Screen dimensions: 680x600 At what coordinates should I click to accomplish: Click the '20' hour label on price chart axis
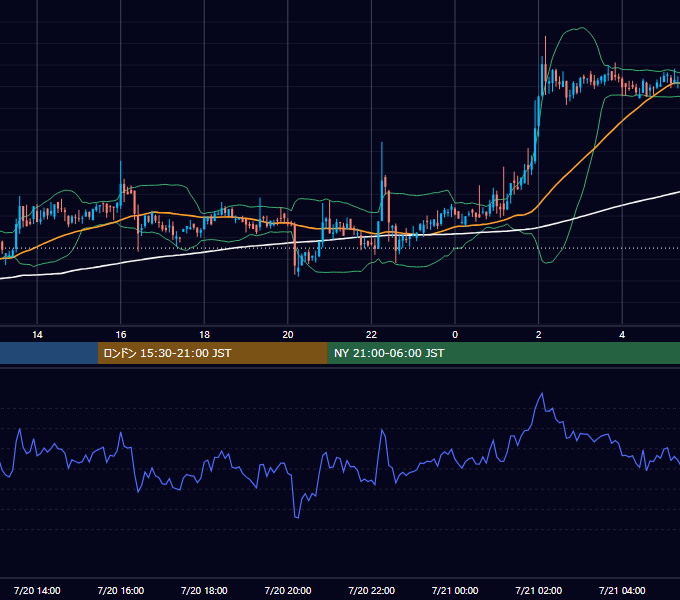click(288, 335)
